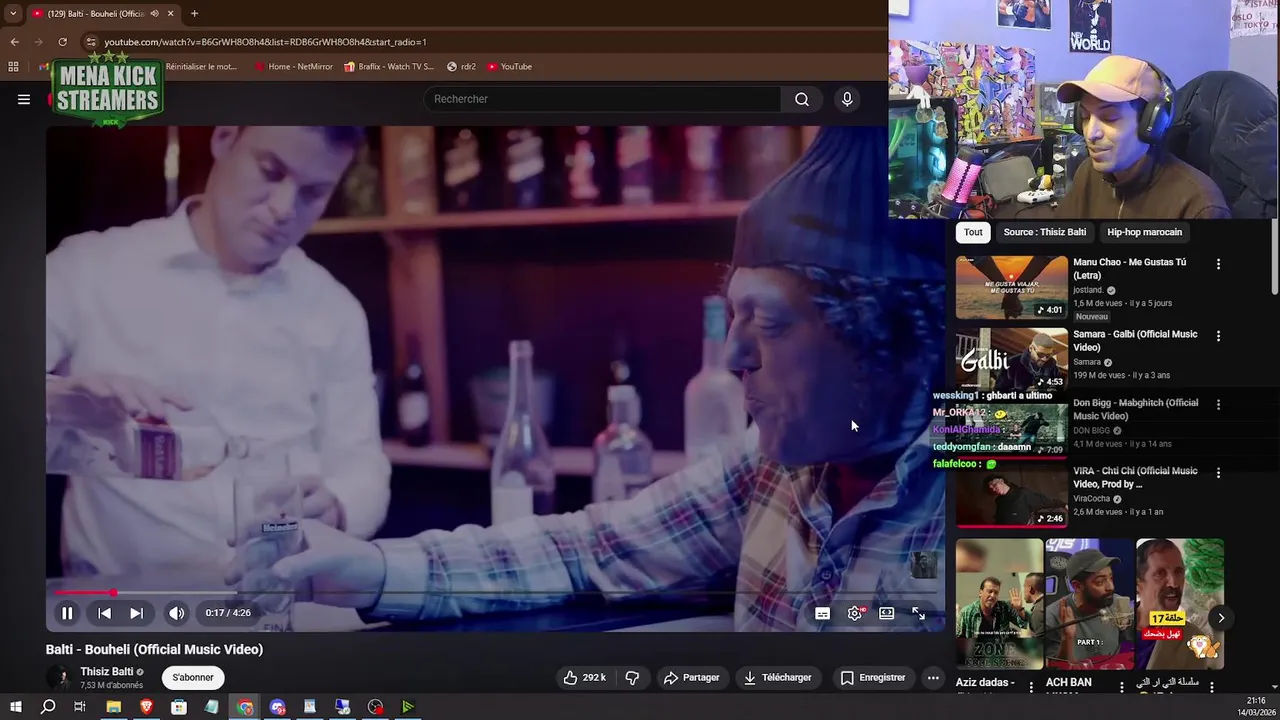Like the video (292 k)
The image size is (1280, 720).
pos(585,677)
